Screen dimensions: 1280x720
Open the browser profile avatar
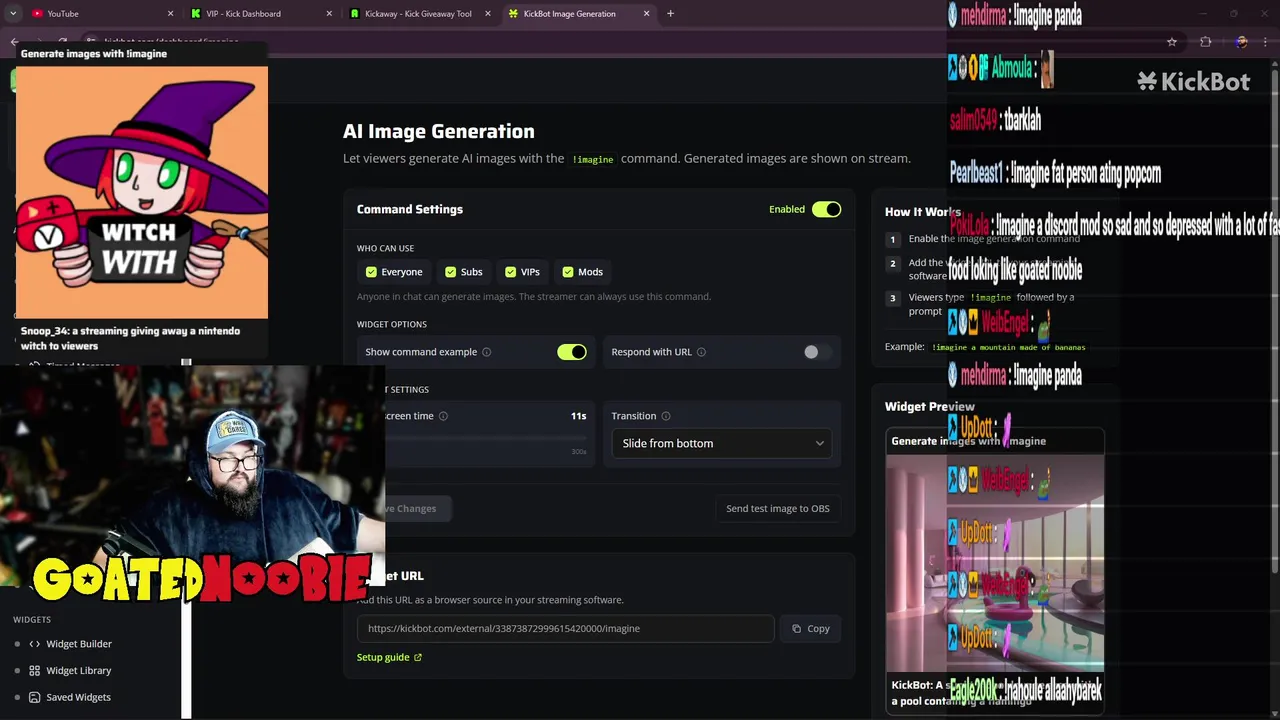click(x=1241, y=42)
